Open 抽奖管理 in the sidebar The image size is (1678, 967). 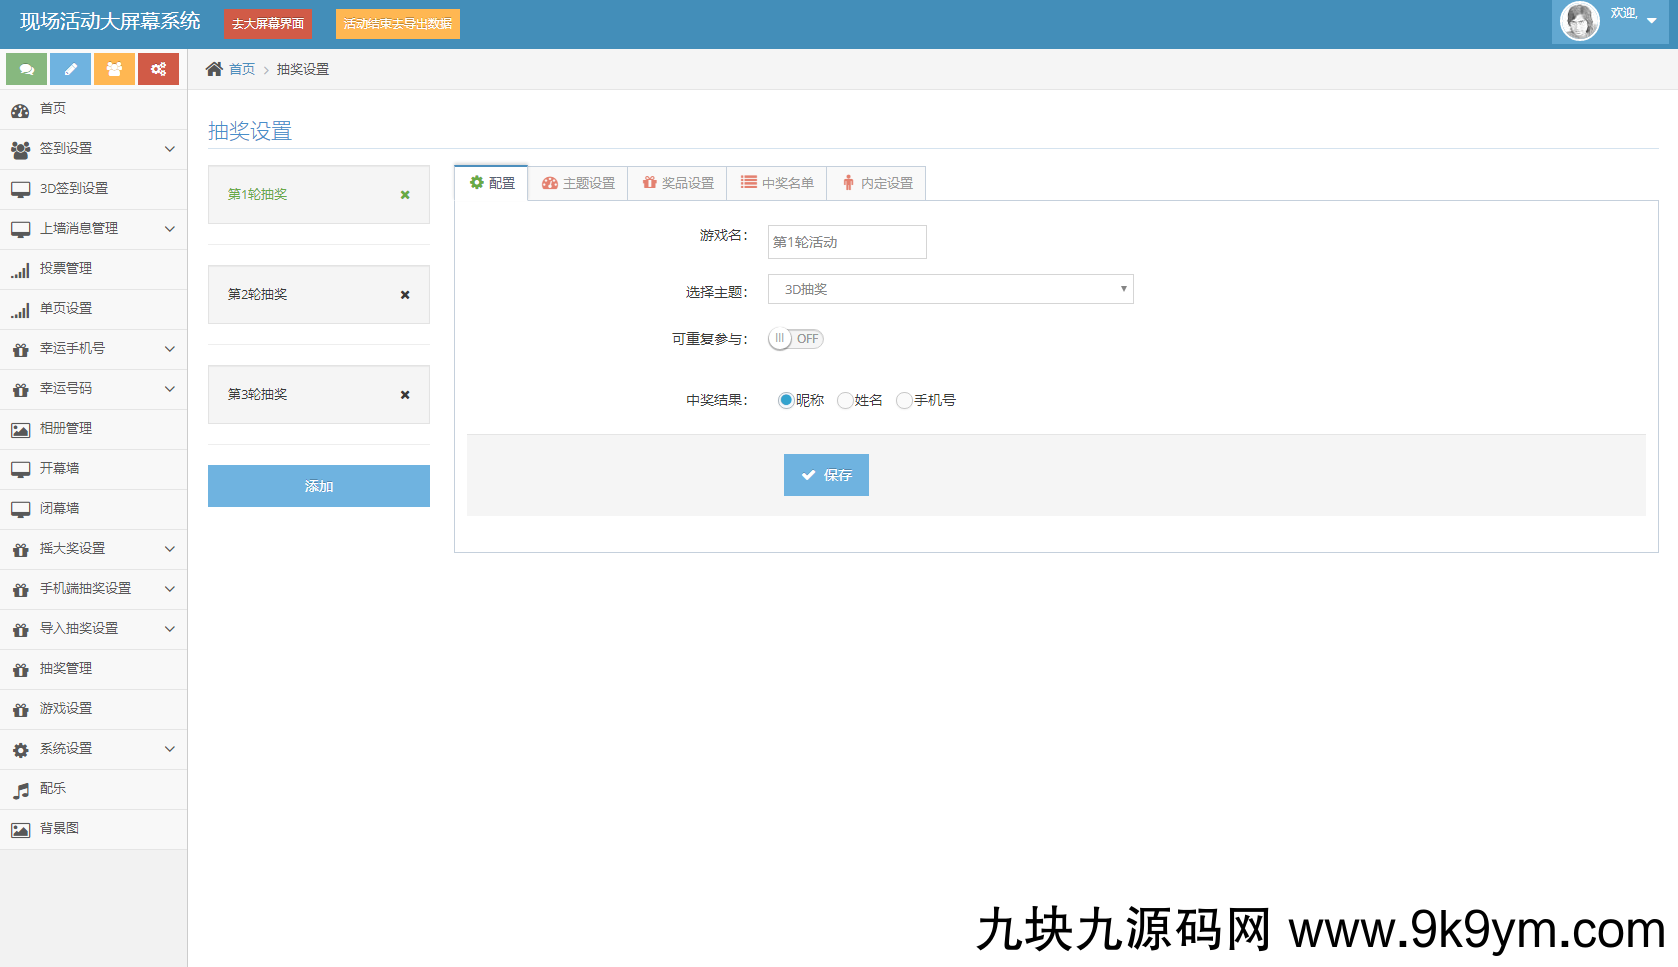66,669
